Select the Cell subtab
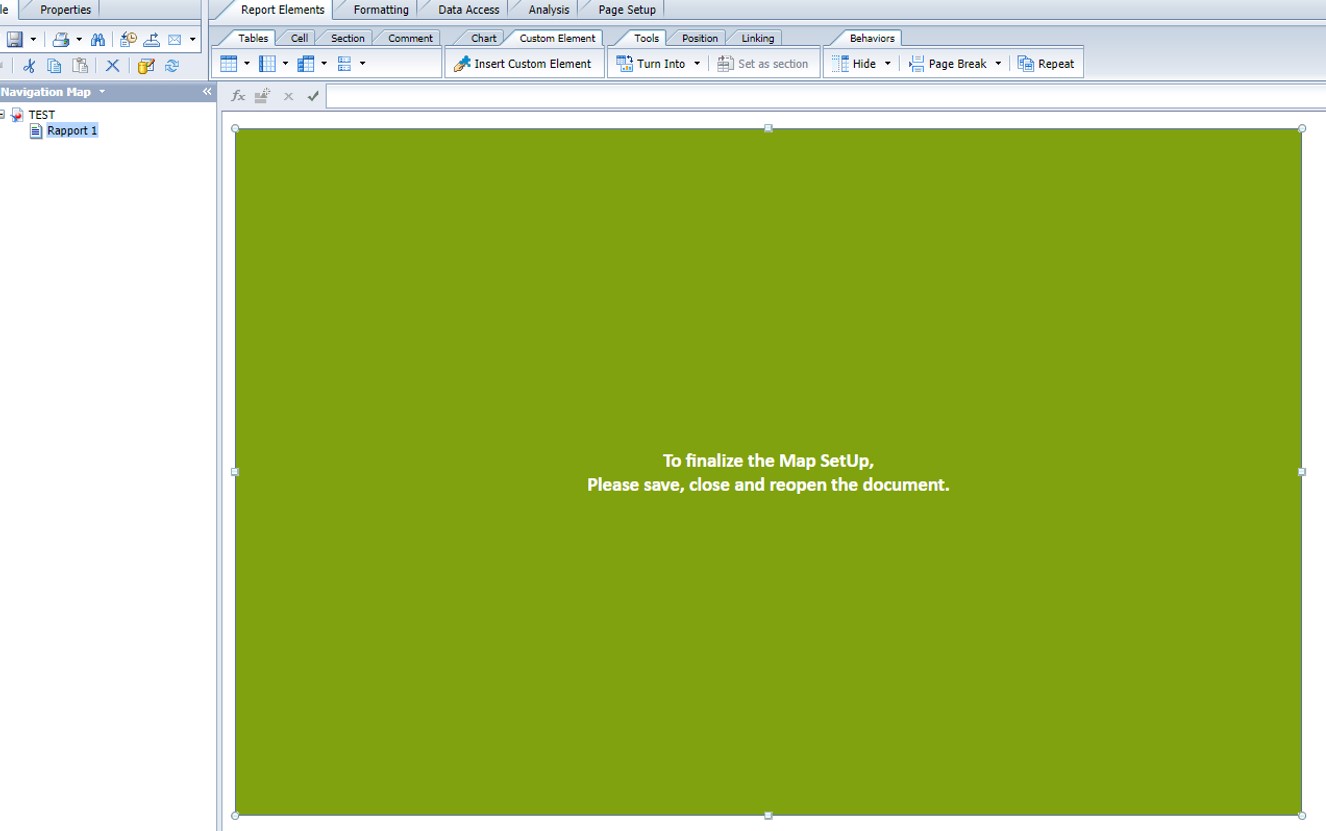The width and height of the screenshot is (1326, 831). [299, 38]
